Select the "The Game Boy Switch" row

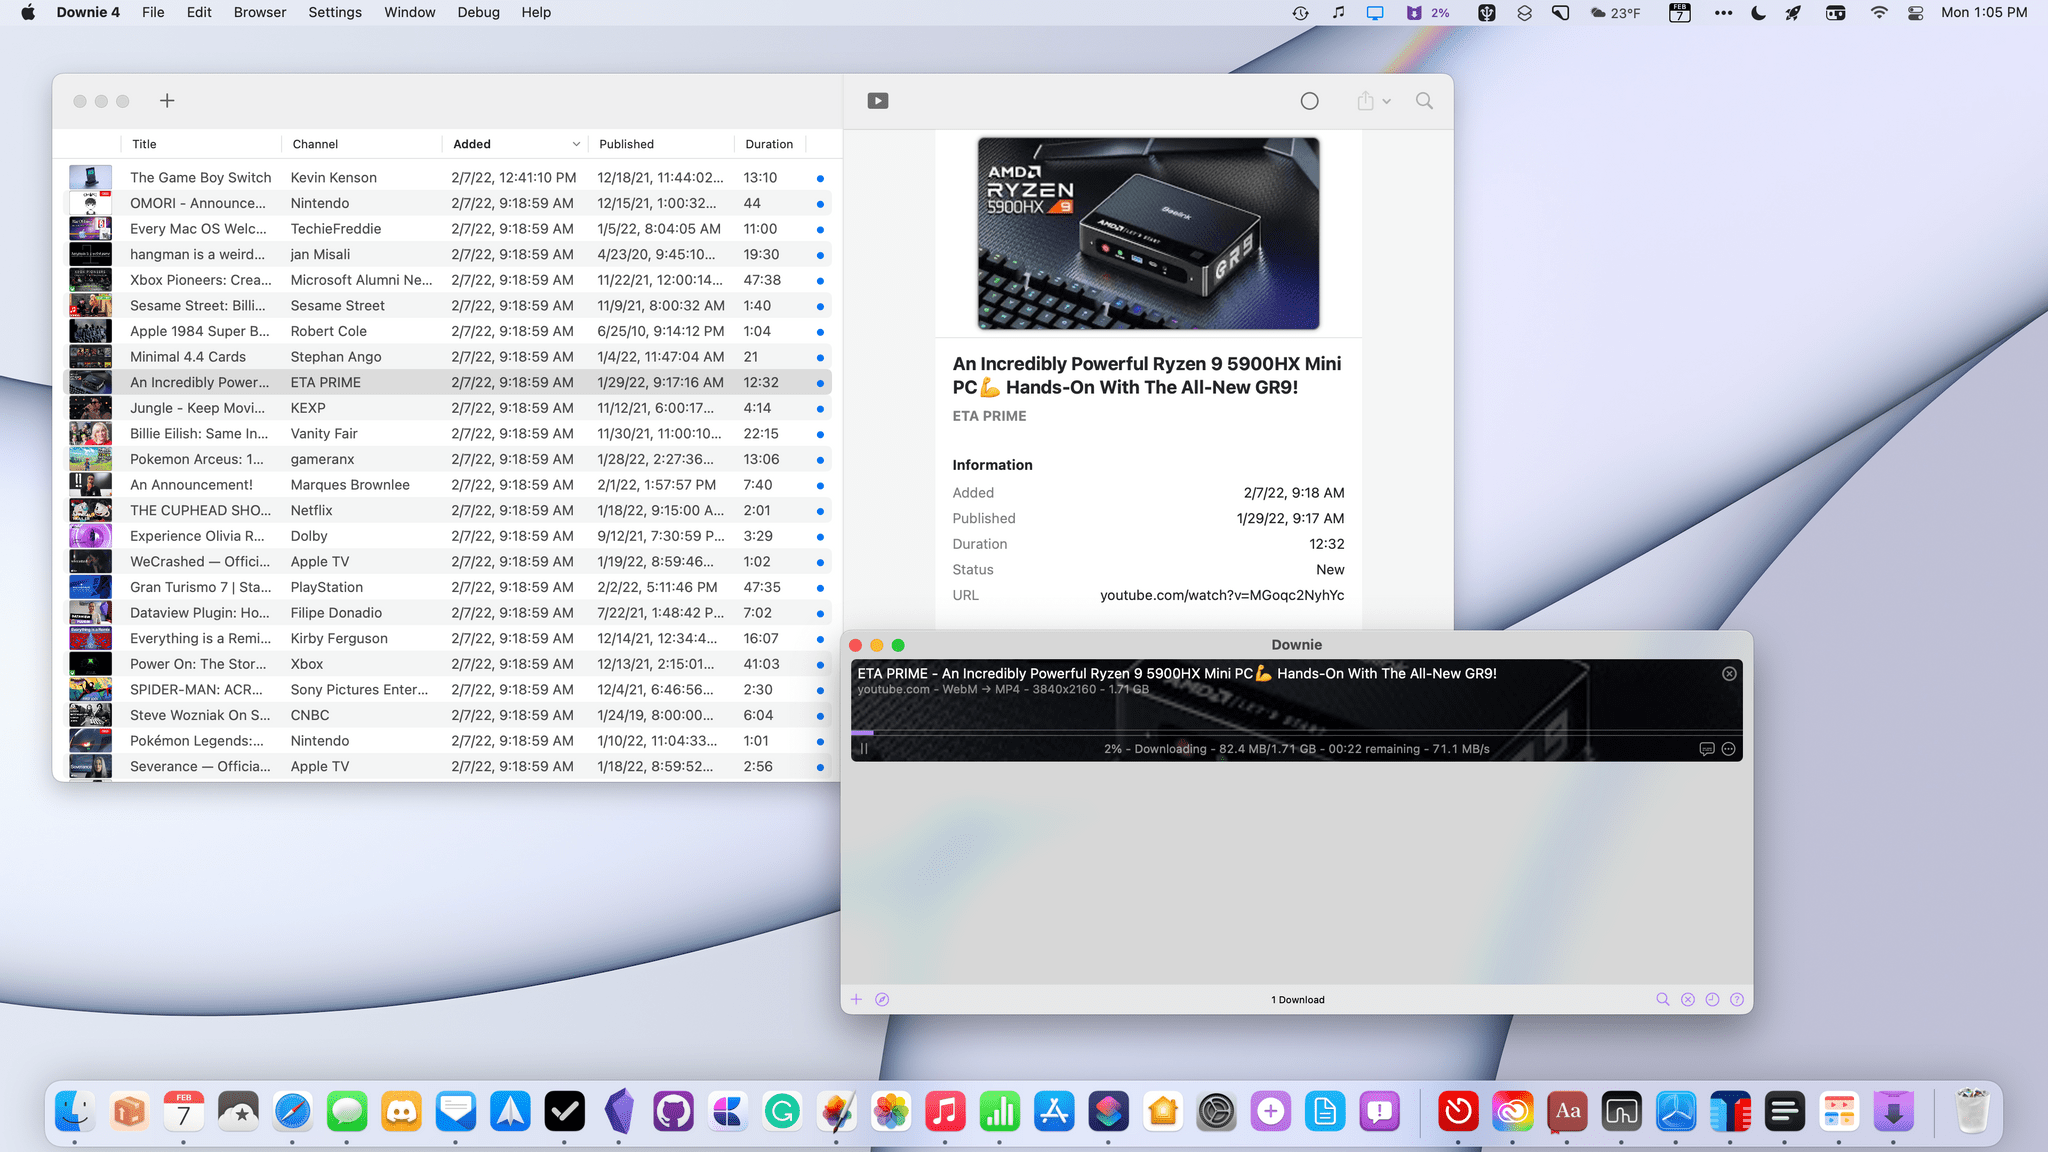point(447,177)
